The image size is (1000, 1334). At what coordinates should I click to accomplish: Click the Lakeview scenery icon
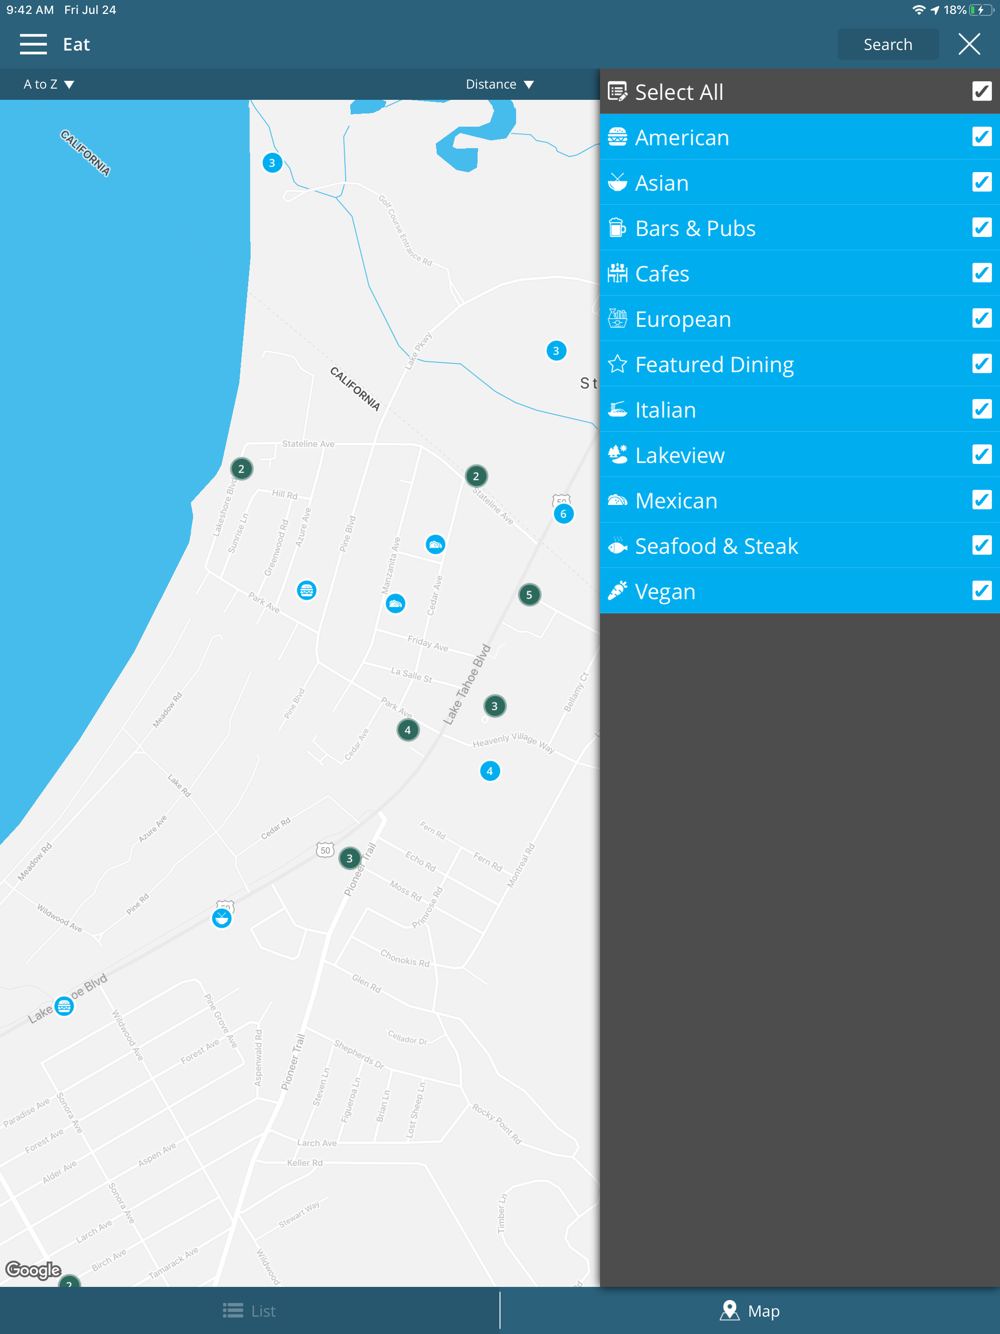tap(618, 454)
